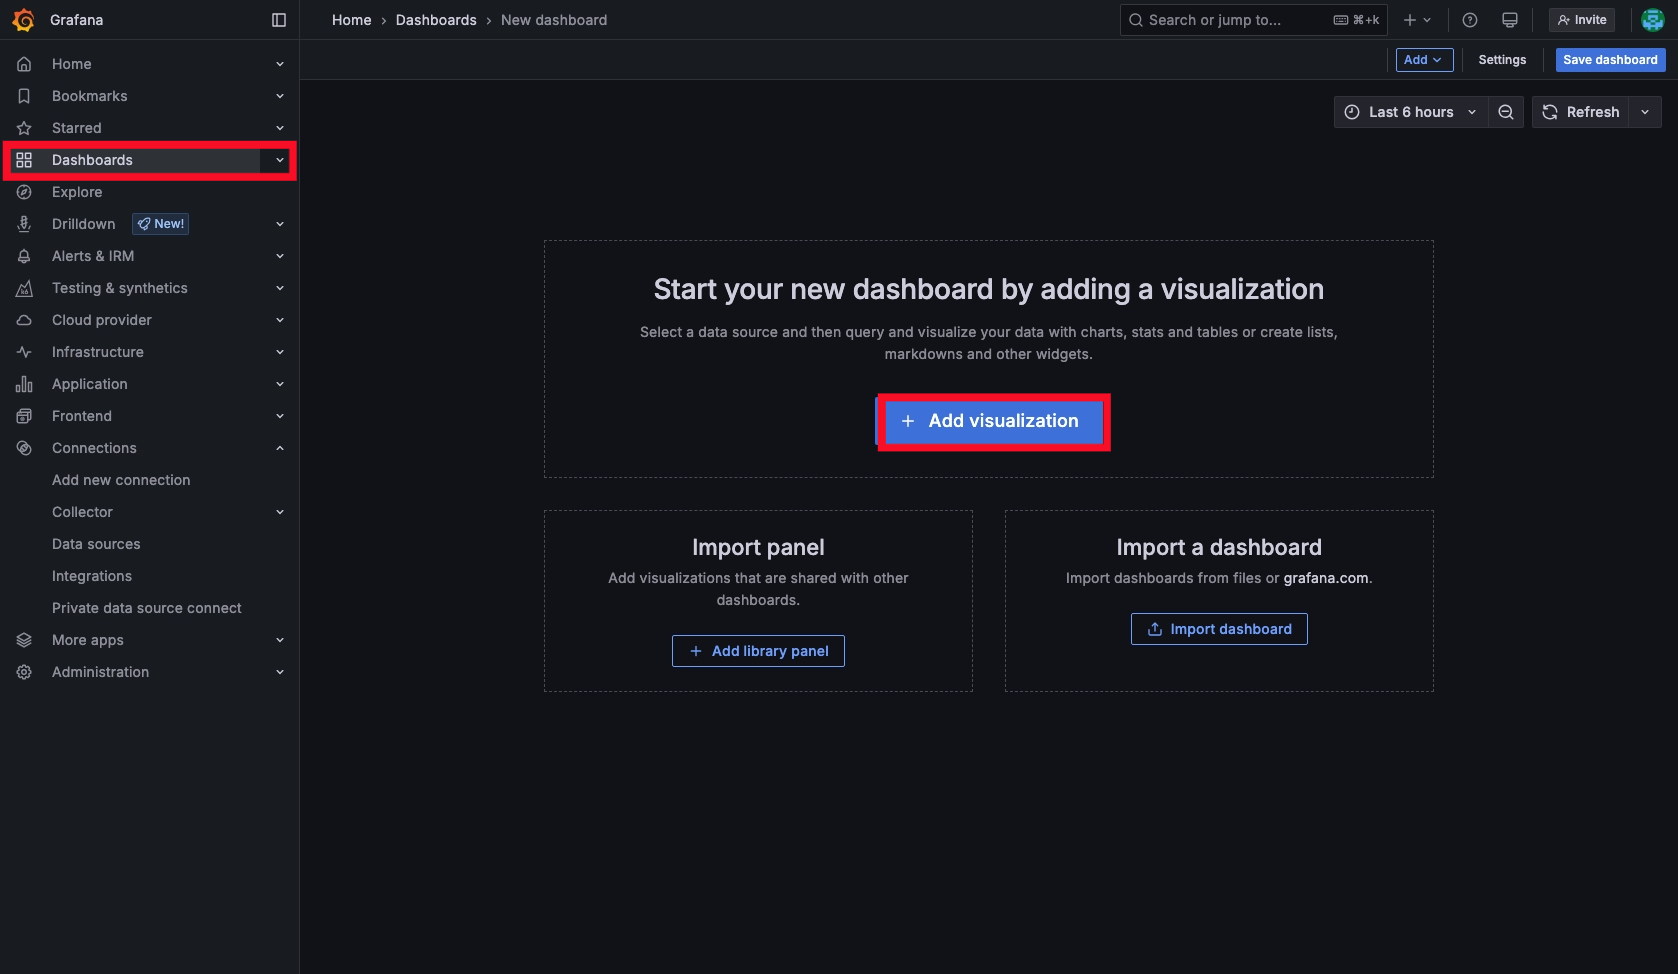The image size is (1678, 974).
Task: Click the zoom out time range icon
Action: [1506, 112]
